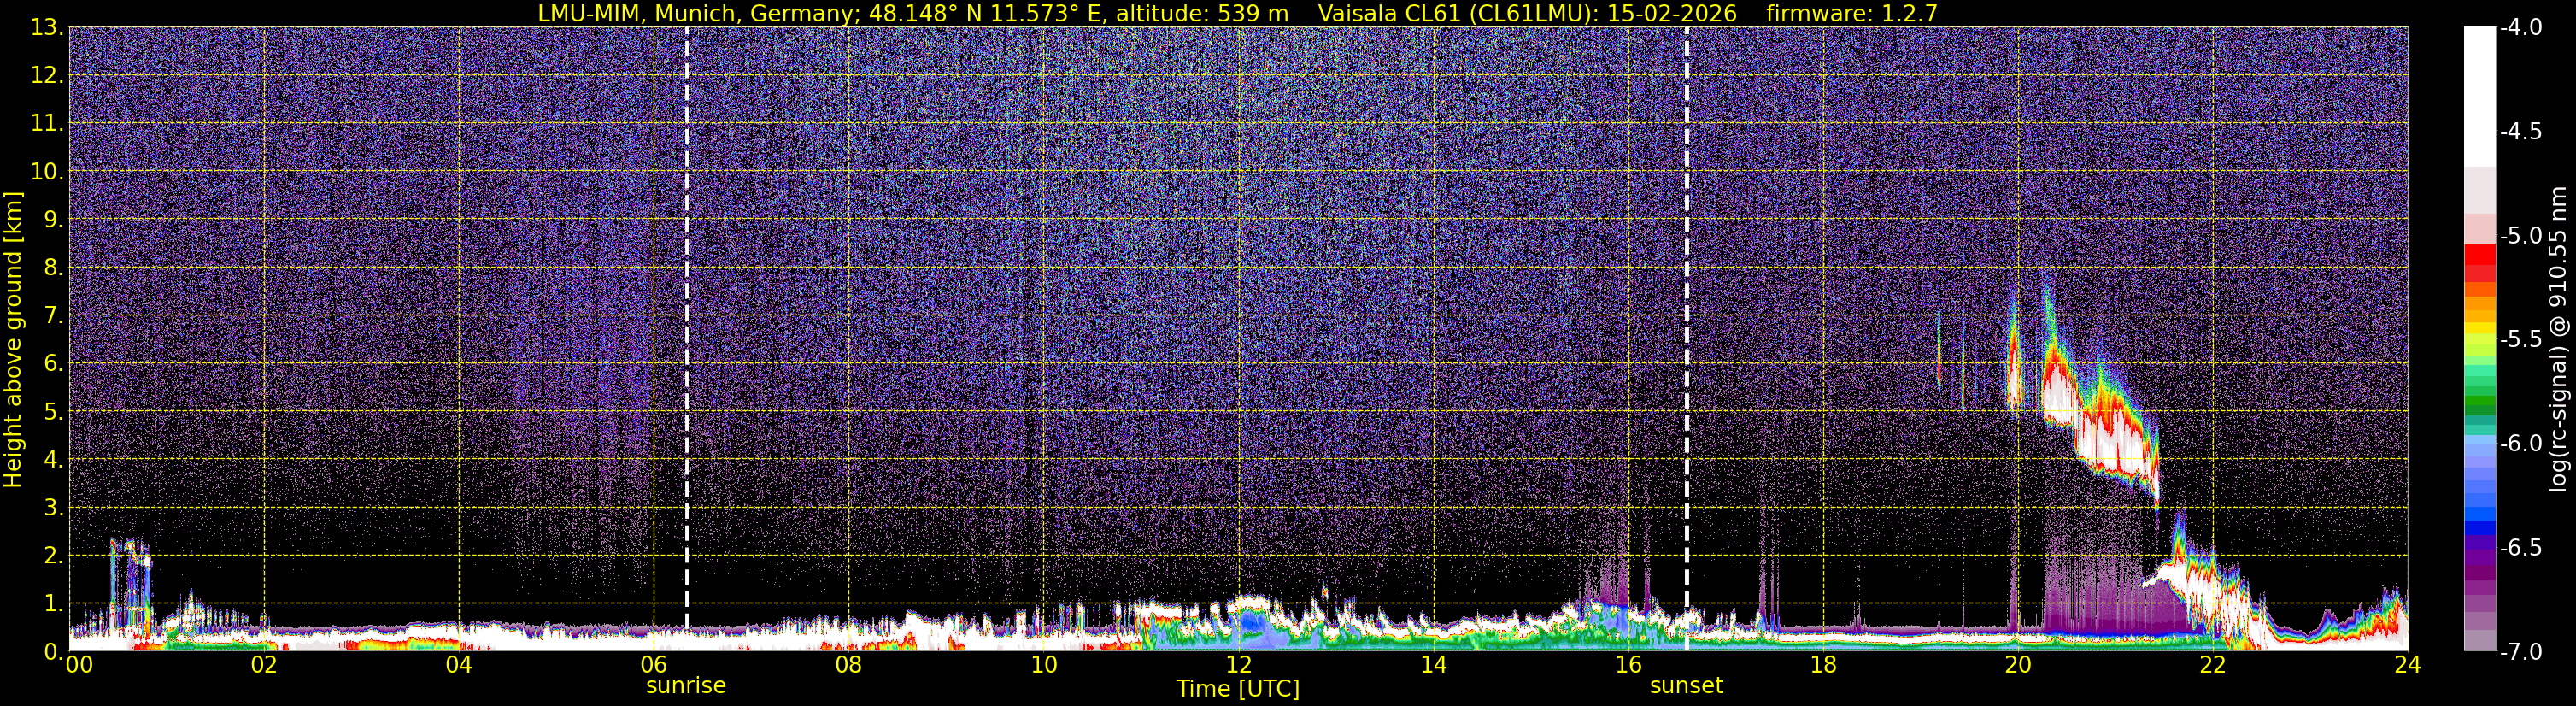Viewport: 2576px width, 706px height.
Task: Click the 'Height above ground [km]' label
Action: coord(13,340)
